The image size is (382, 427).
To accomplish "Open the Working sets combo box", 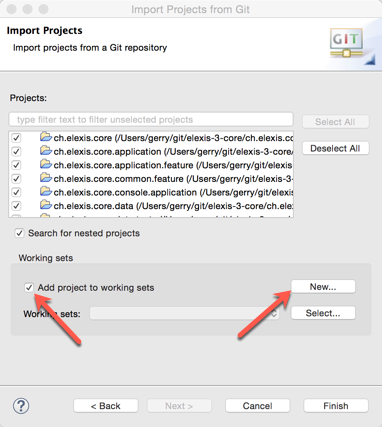I will (184, 313).
